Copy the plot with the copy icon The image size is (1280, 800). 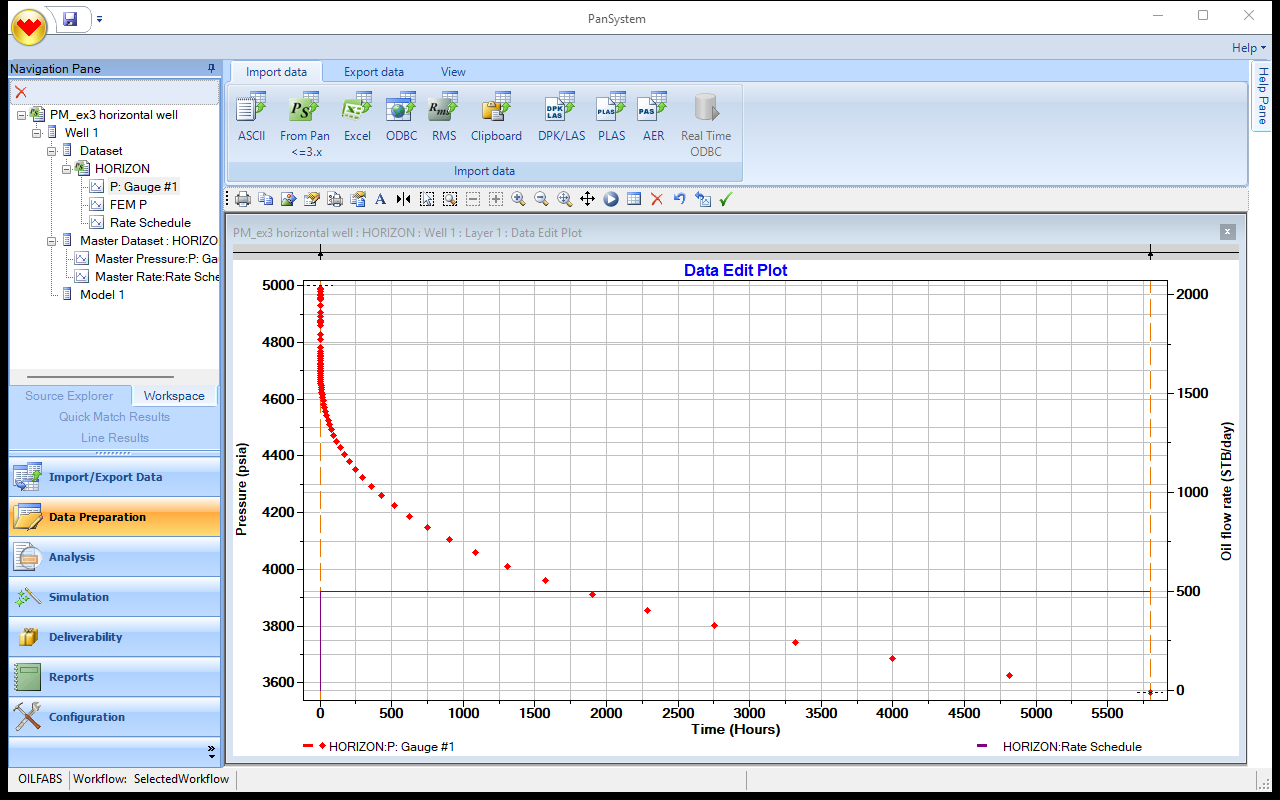tap(265, 199)
